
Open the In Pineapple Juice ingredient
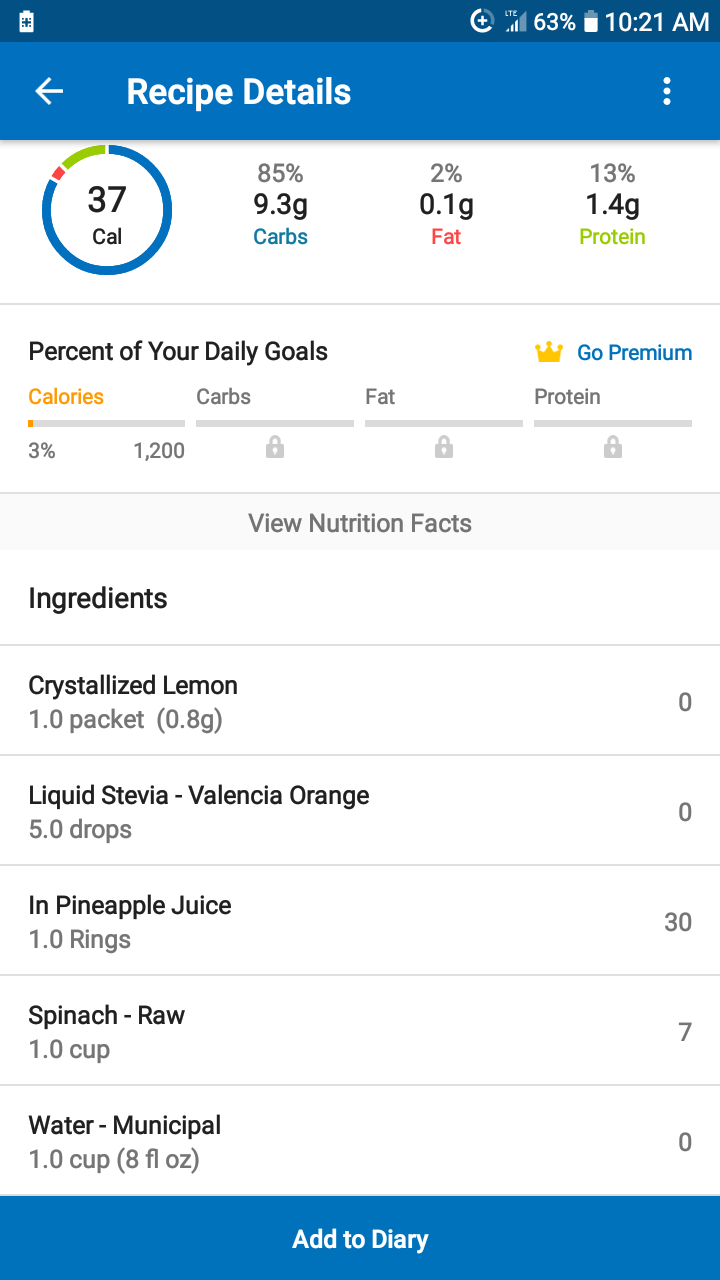(360, 921)
